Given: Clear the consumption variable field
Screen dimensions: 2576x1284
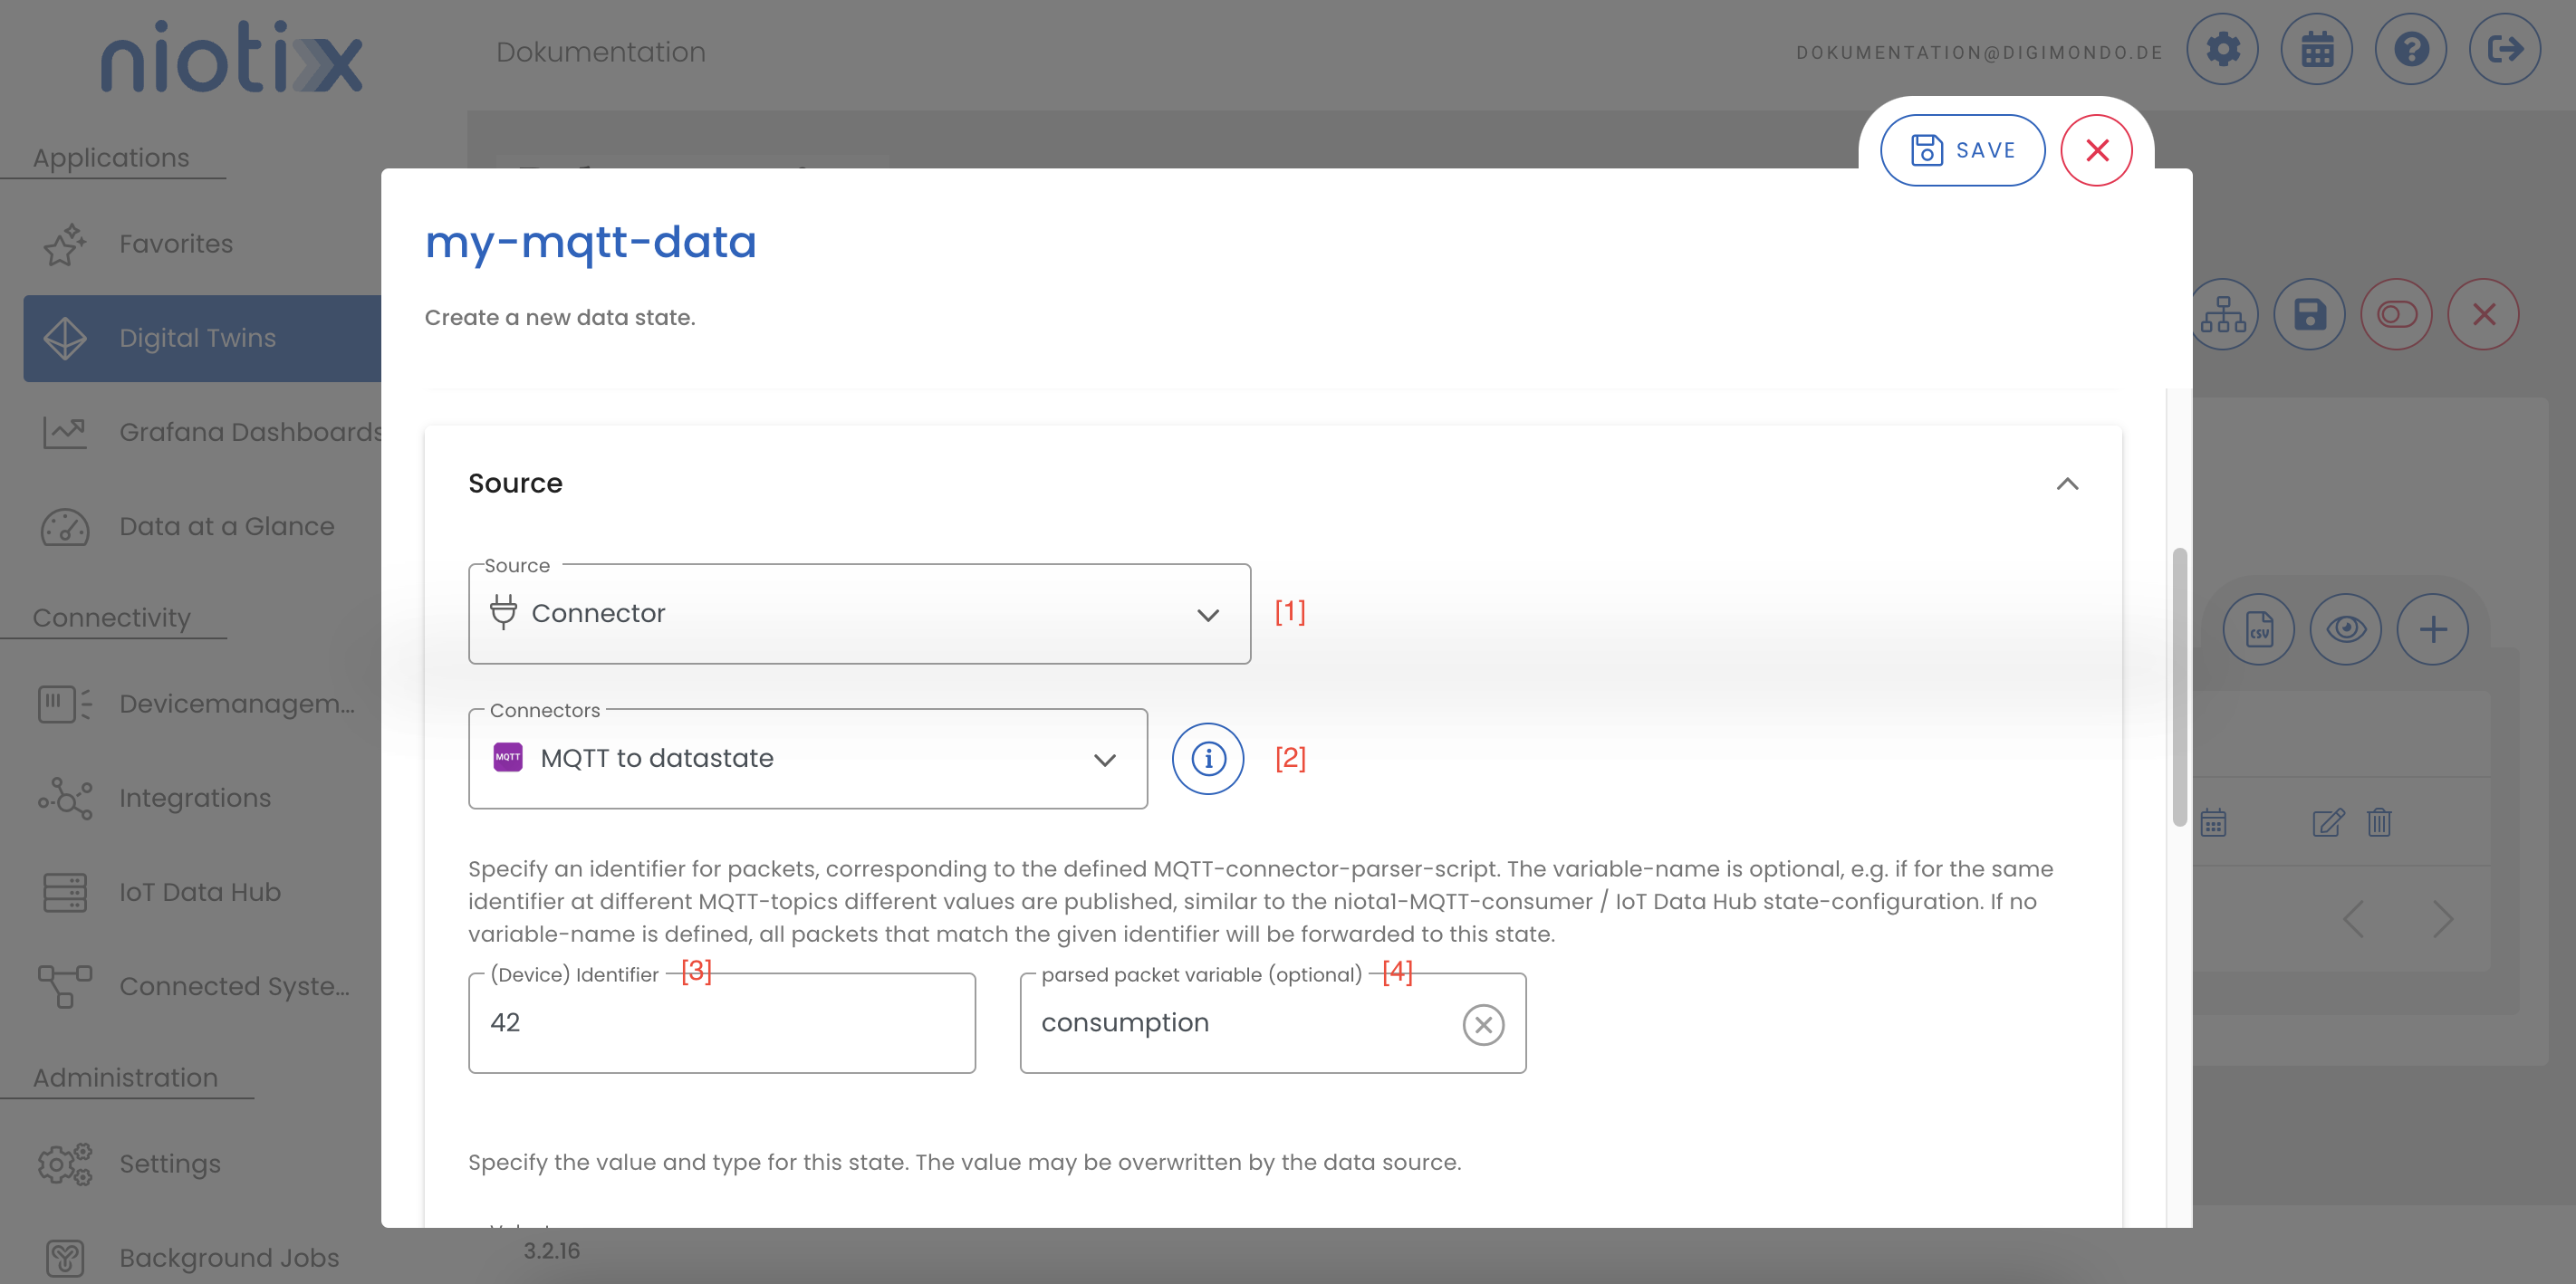Looking at the screenshot, I should tap(1483, 1023).
